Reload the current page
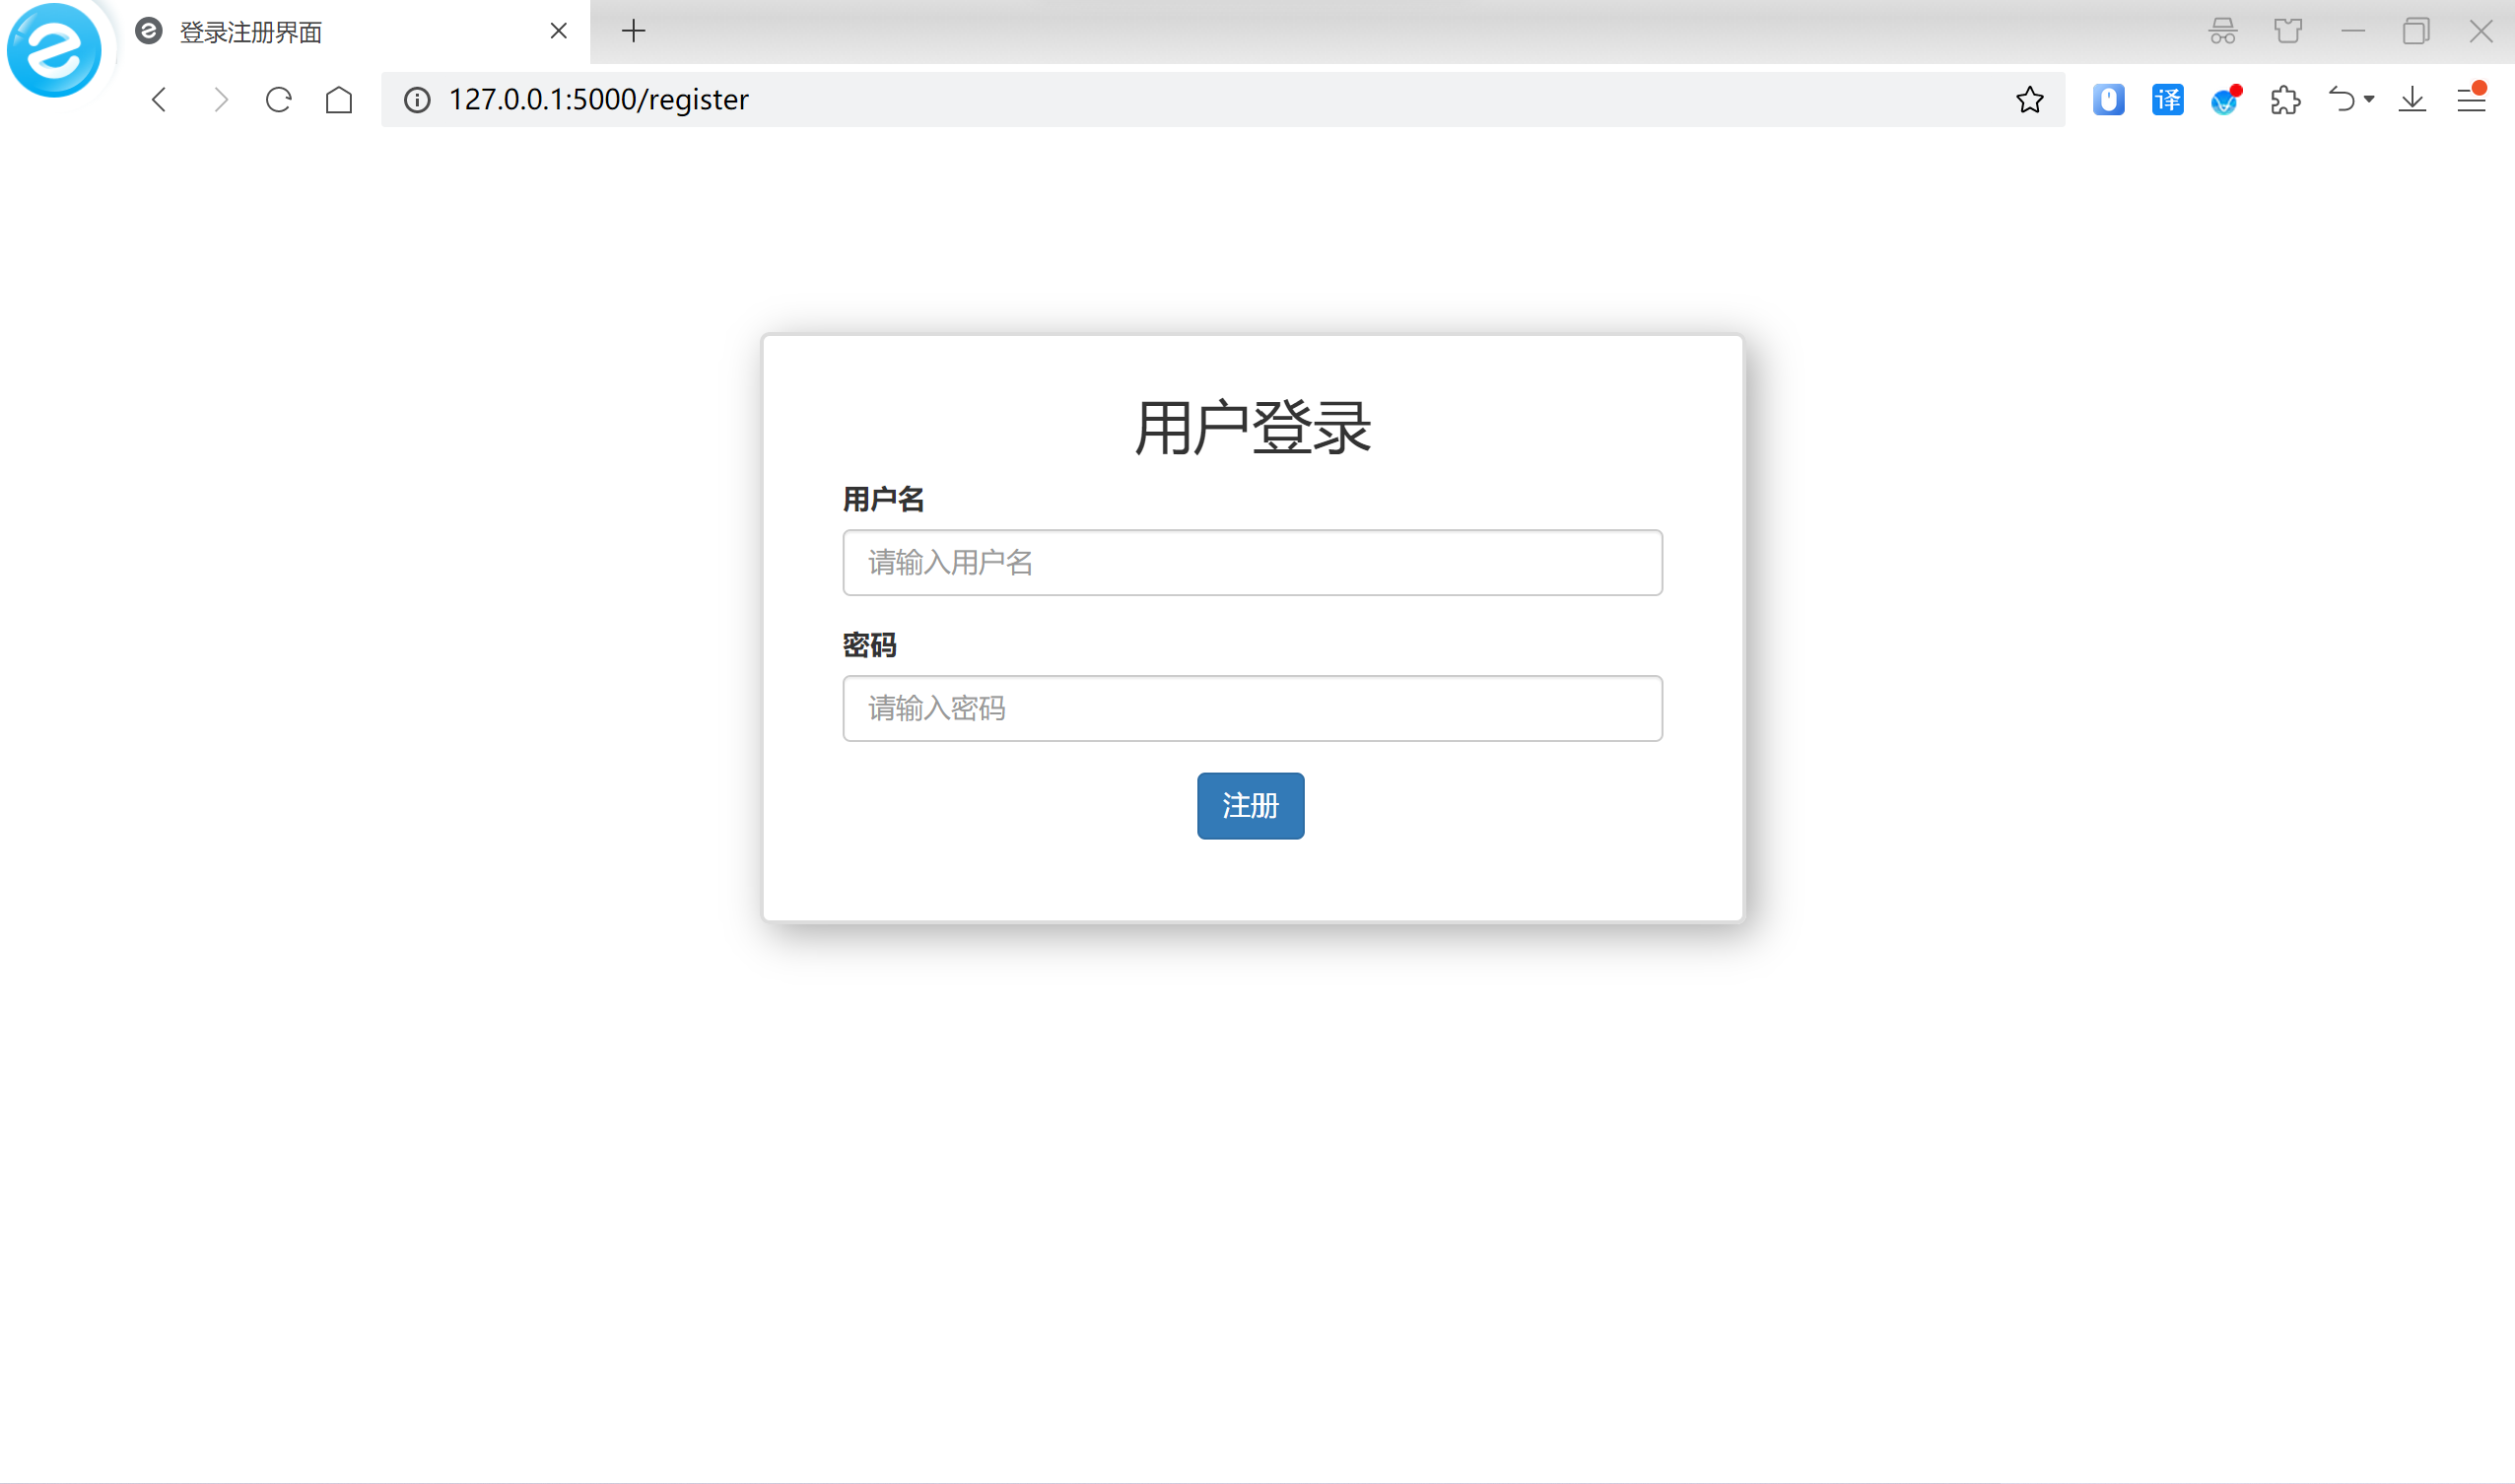The image size is (2515, 1484). [x=279, y=100]
